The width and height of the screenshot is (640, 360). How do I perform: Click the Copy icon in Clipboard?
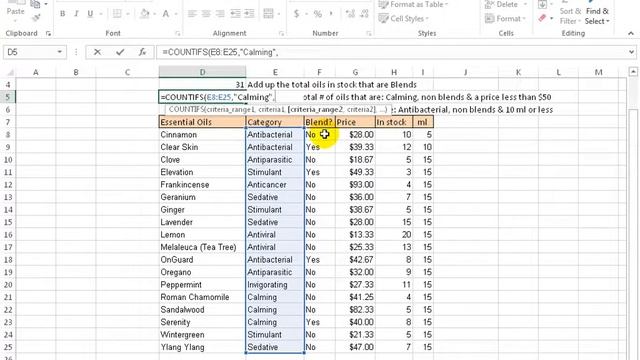click(36, 4)
